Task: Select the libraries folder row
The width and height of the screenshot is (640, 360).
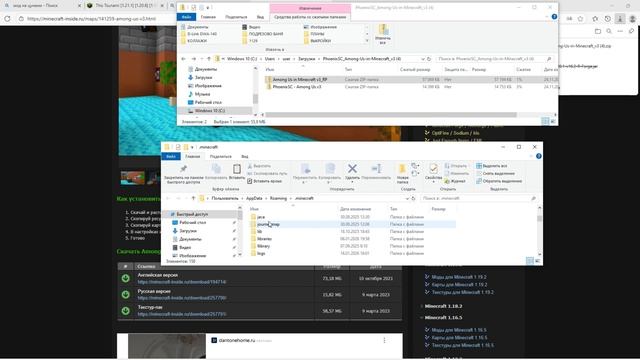Action: tap(353, 239)
